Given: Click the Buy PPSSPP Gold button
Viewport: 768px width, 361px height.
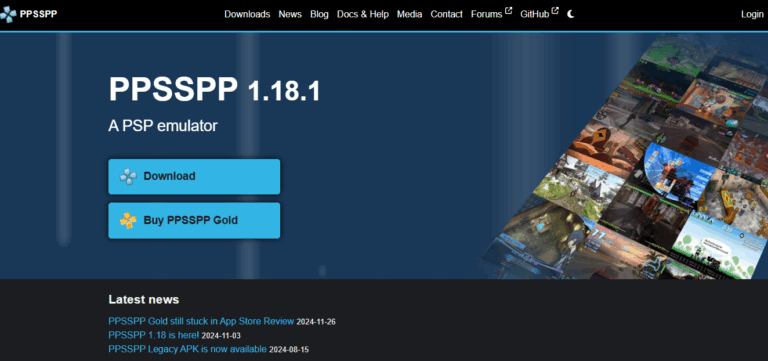Looking at the screenshot, I should [x=194, y=220].
